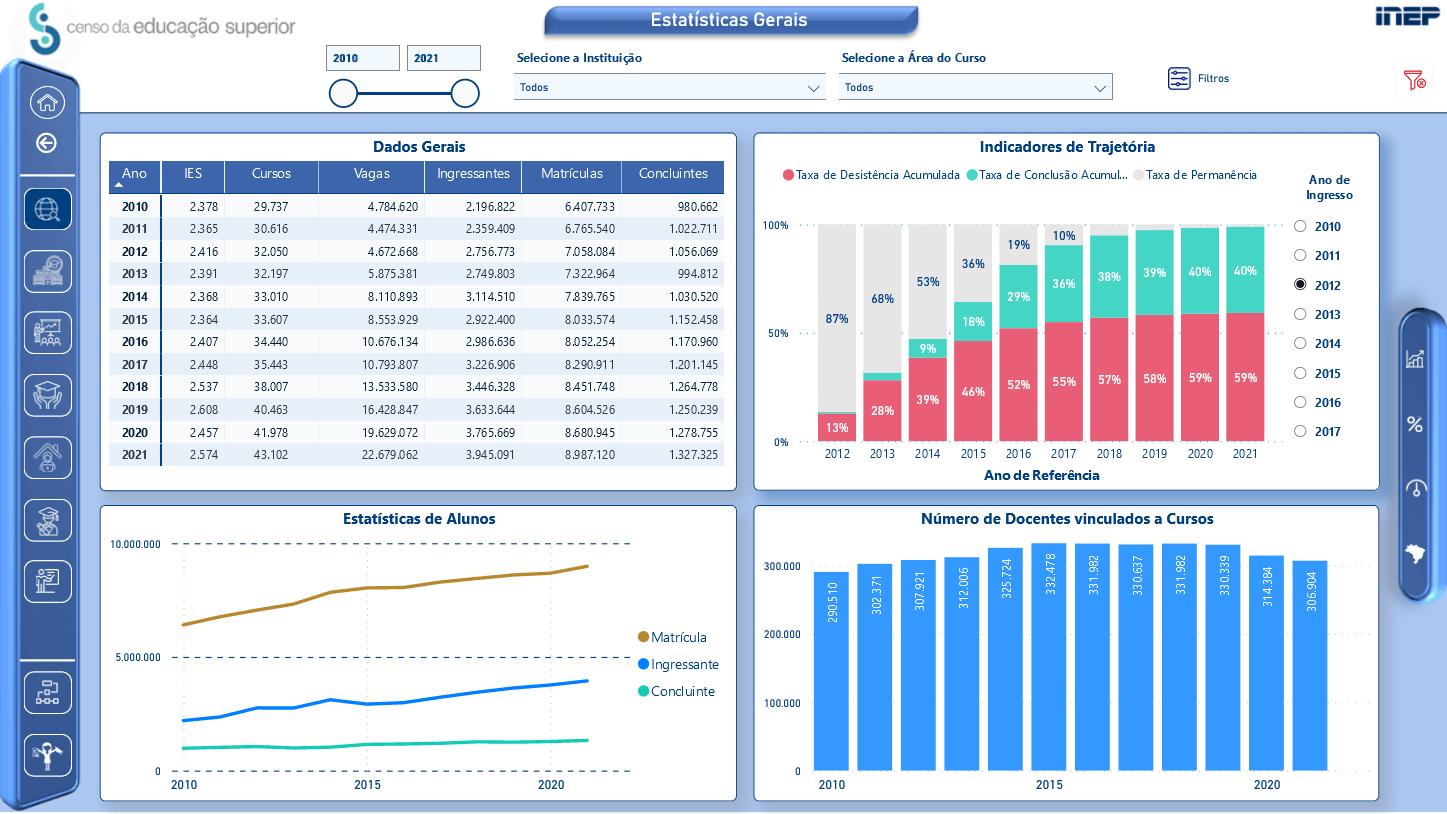
Task: Sort the table by Ano column header
Action: (134, 174)
